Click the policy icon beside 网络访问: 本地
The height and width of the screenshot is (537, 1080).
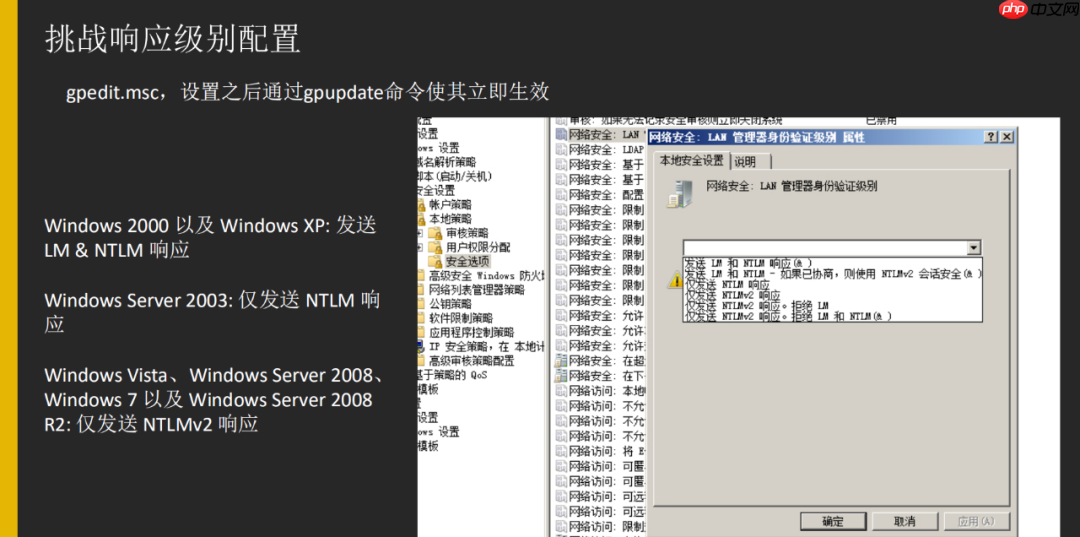(562, 390)
